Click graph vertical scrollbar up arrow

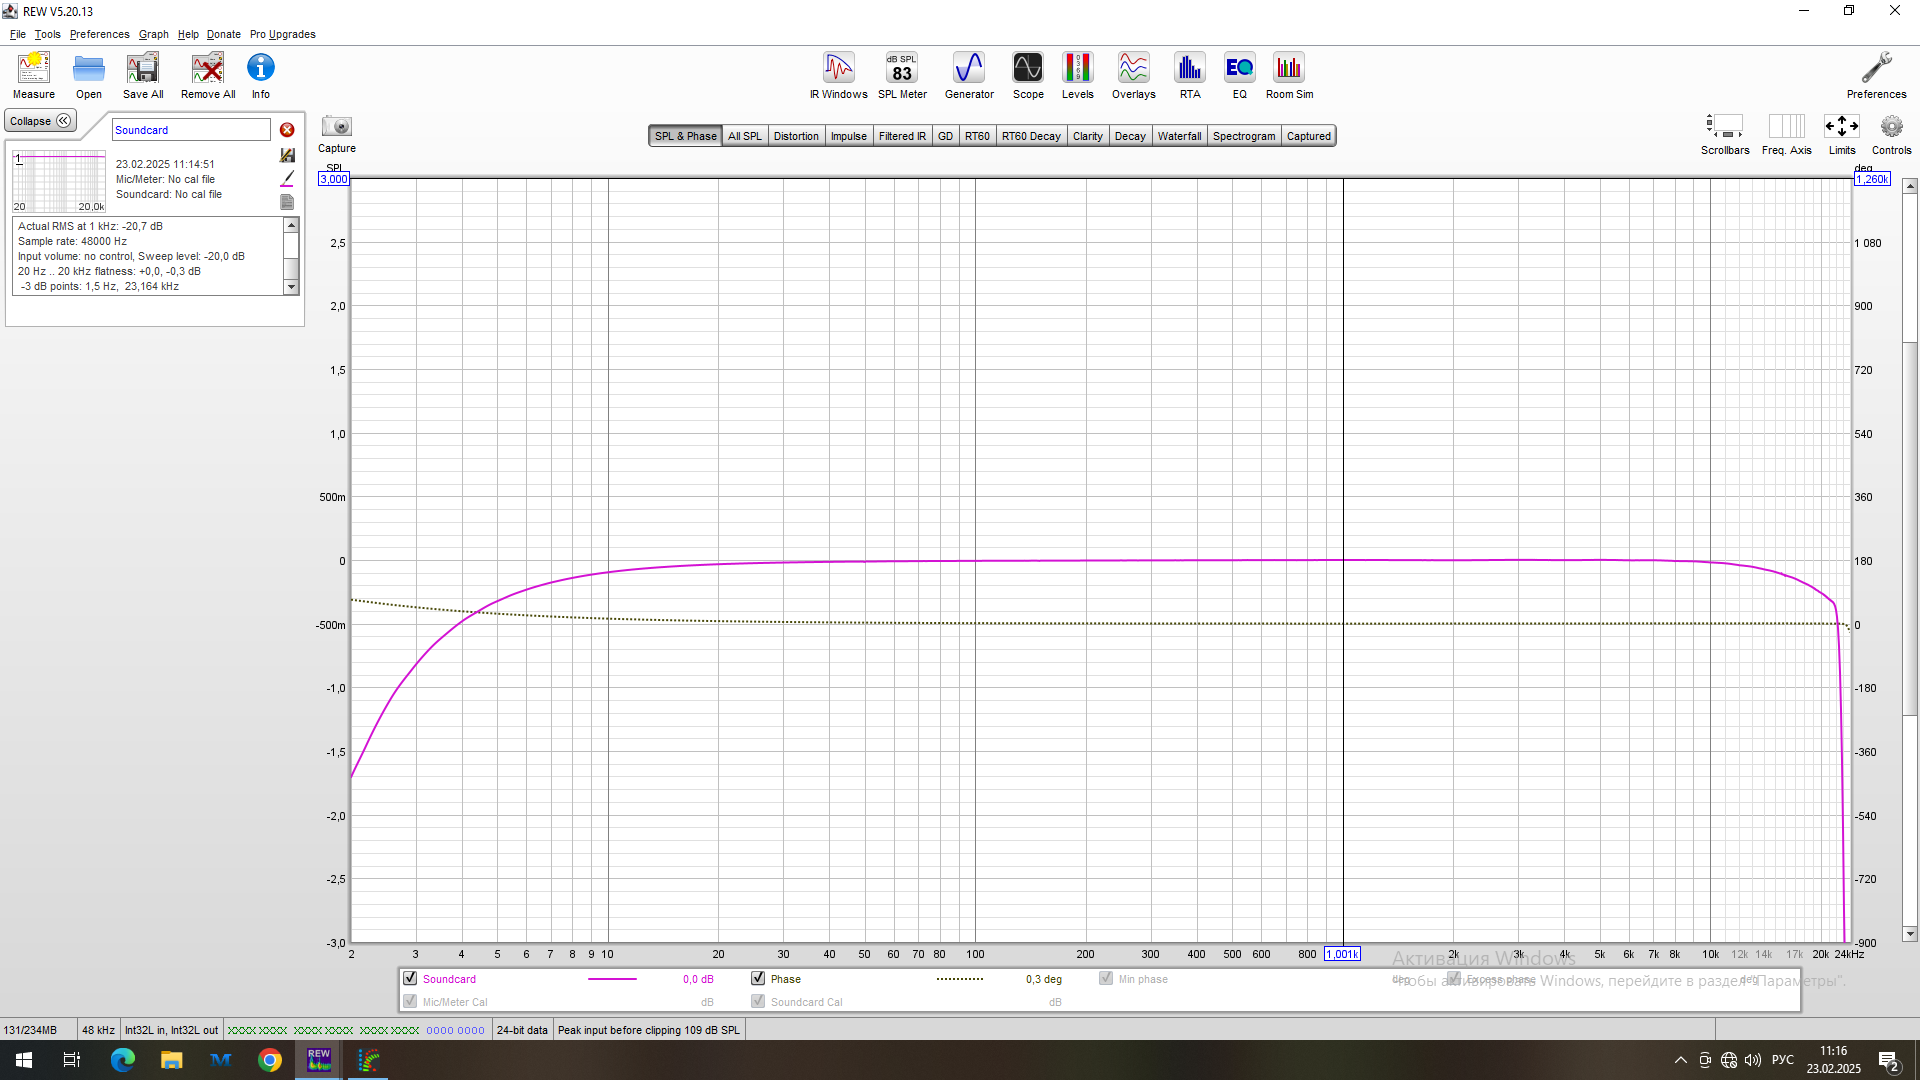pyautogui.click(x=1910, y=186)
